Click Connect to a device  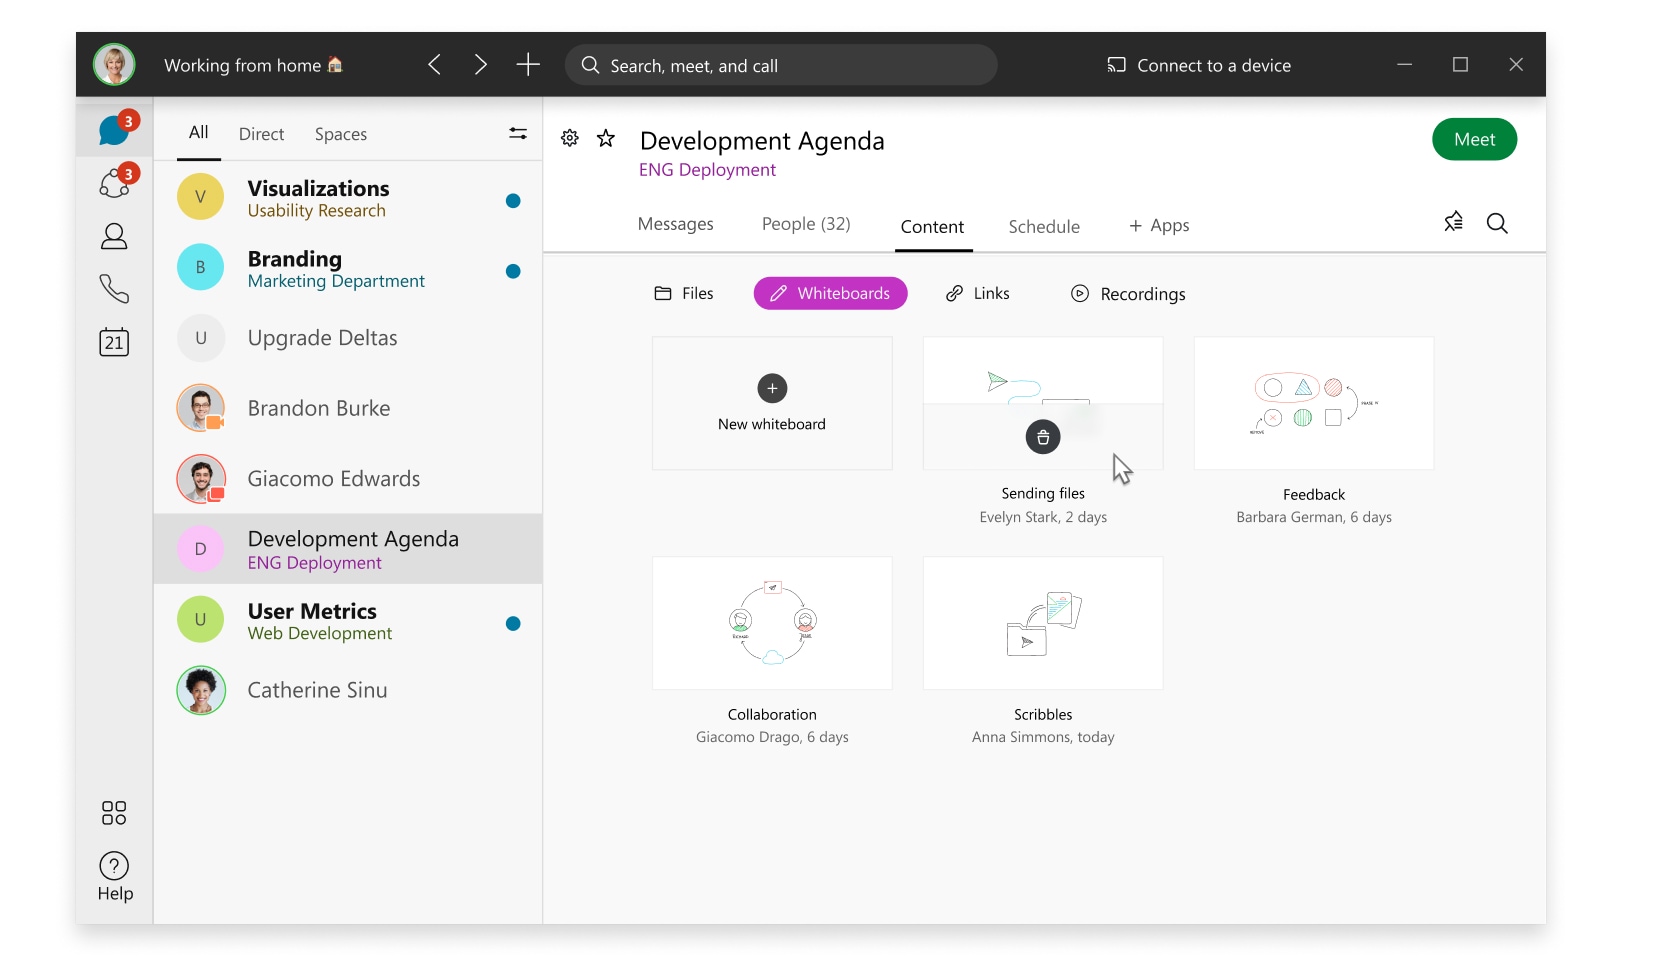pyautogui.click(x=1198, y=65)
